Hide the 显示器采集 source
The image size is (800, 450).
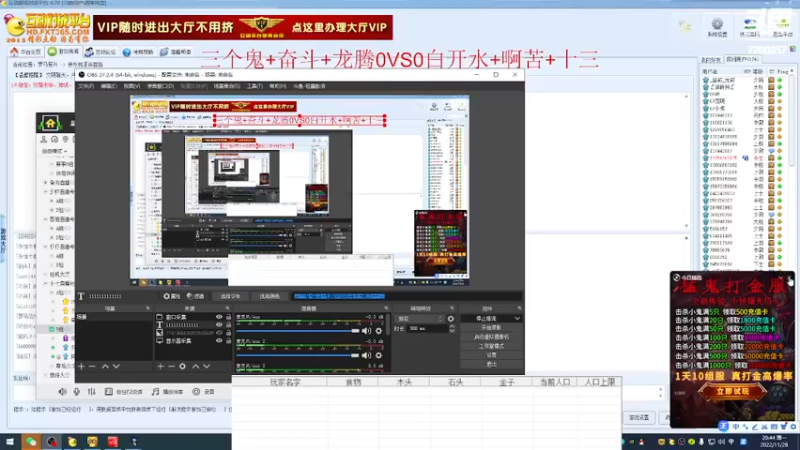219,340
